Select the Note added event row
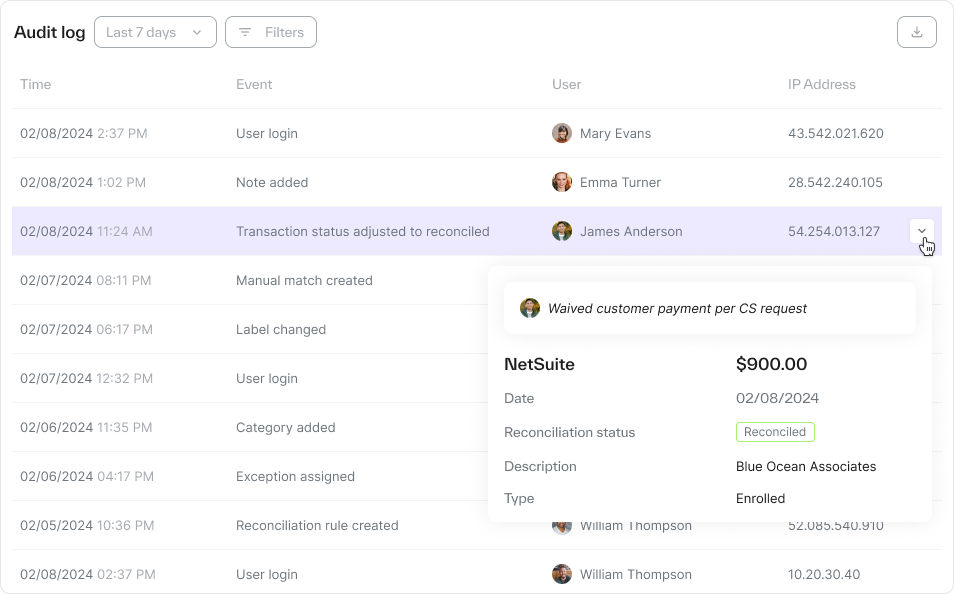The height and width of the screenshot is (594, 954). click(272, 182)
